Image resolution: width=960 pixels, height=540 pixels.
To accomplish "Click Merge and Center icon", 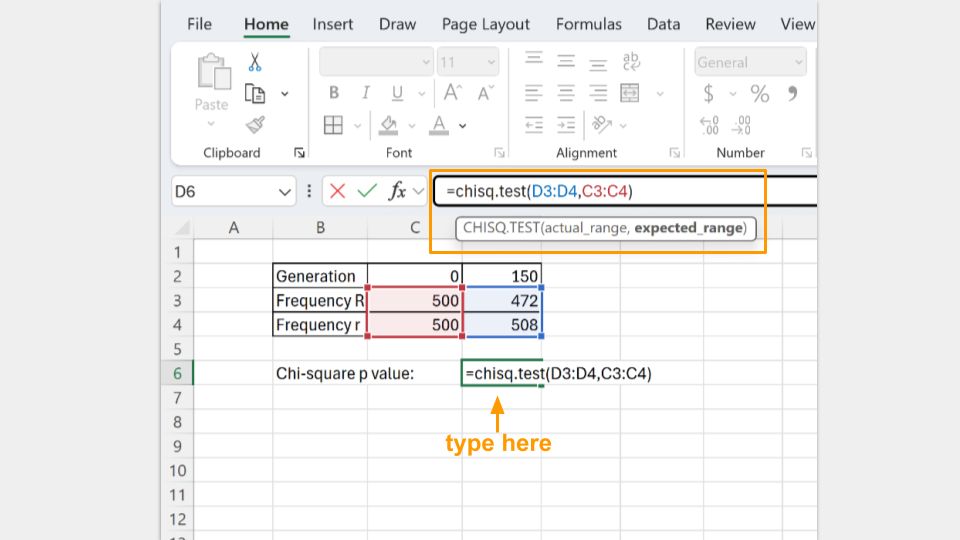I will tap(630, 93).
